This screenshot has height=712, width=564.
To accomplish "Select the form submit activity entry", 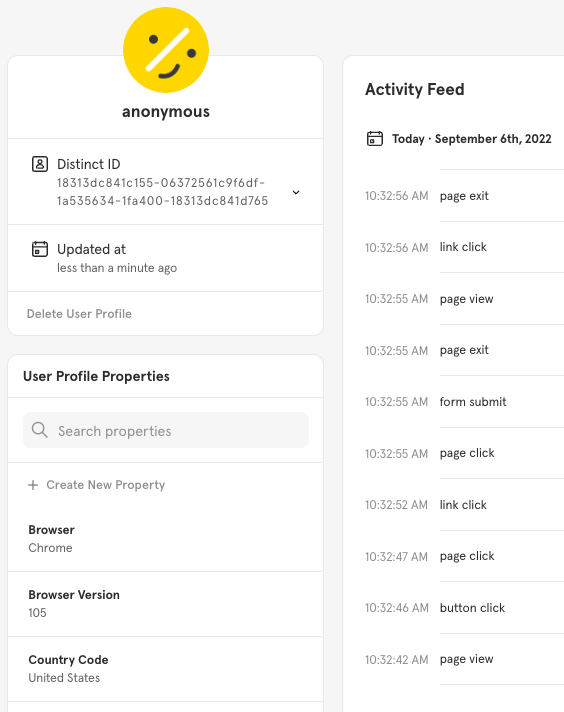I will pos(464,402).
